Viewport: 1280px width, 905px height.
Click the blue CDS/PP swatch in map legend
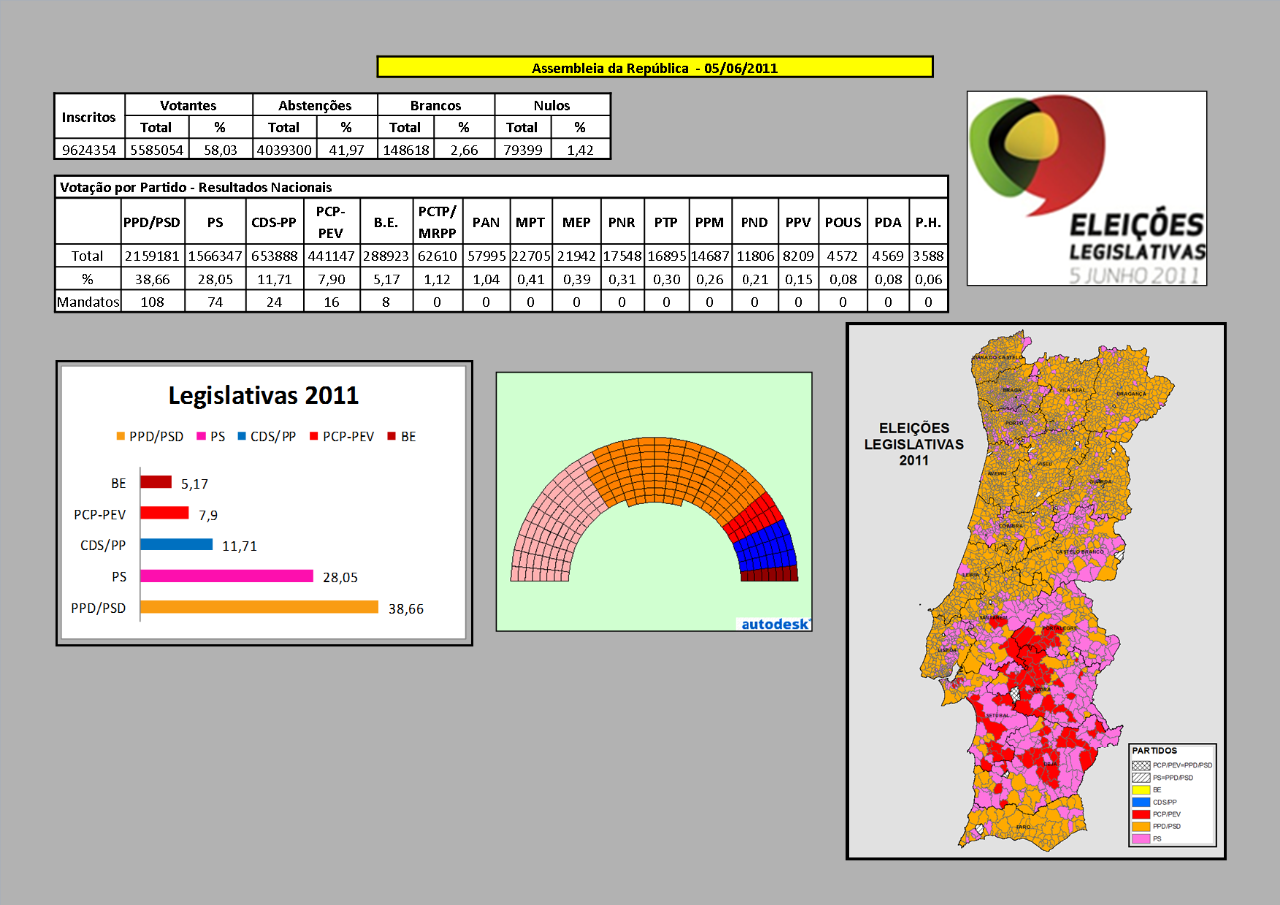[1141, 802]
